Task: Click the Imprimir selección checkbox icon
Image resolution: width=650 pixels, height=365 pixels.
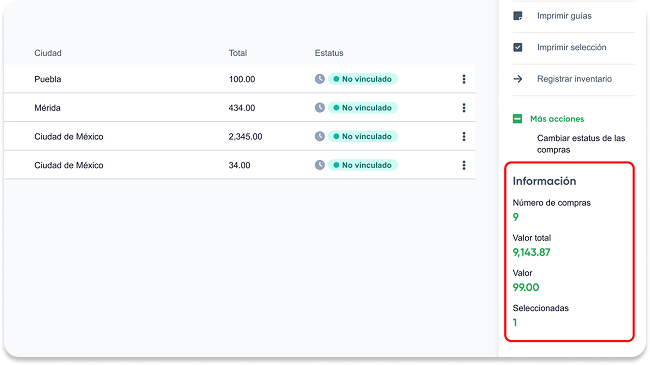Action: click(x=518, y=47)
